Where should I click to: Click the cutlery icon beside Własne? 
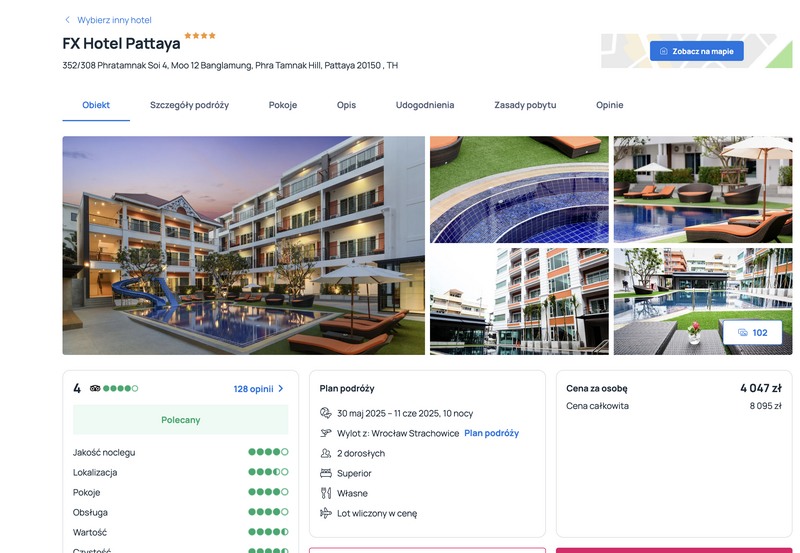[326, 493]
